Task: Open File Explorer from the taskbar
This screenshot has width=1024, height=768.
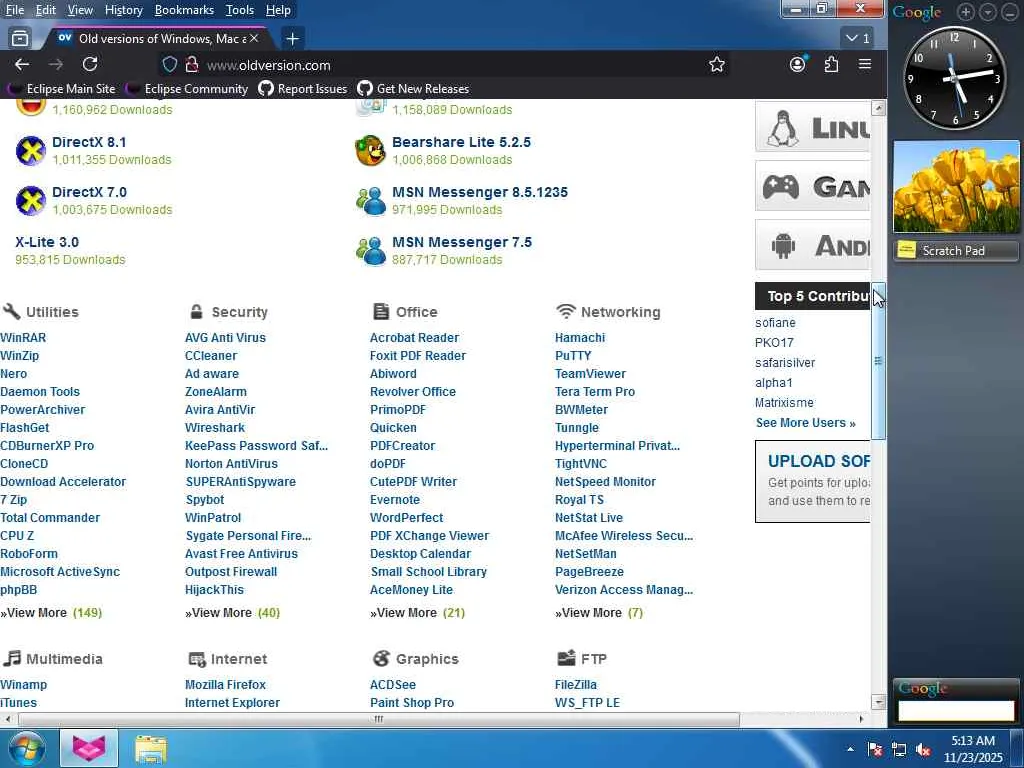Action: (x=151, y=748)
